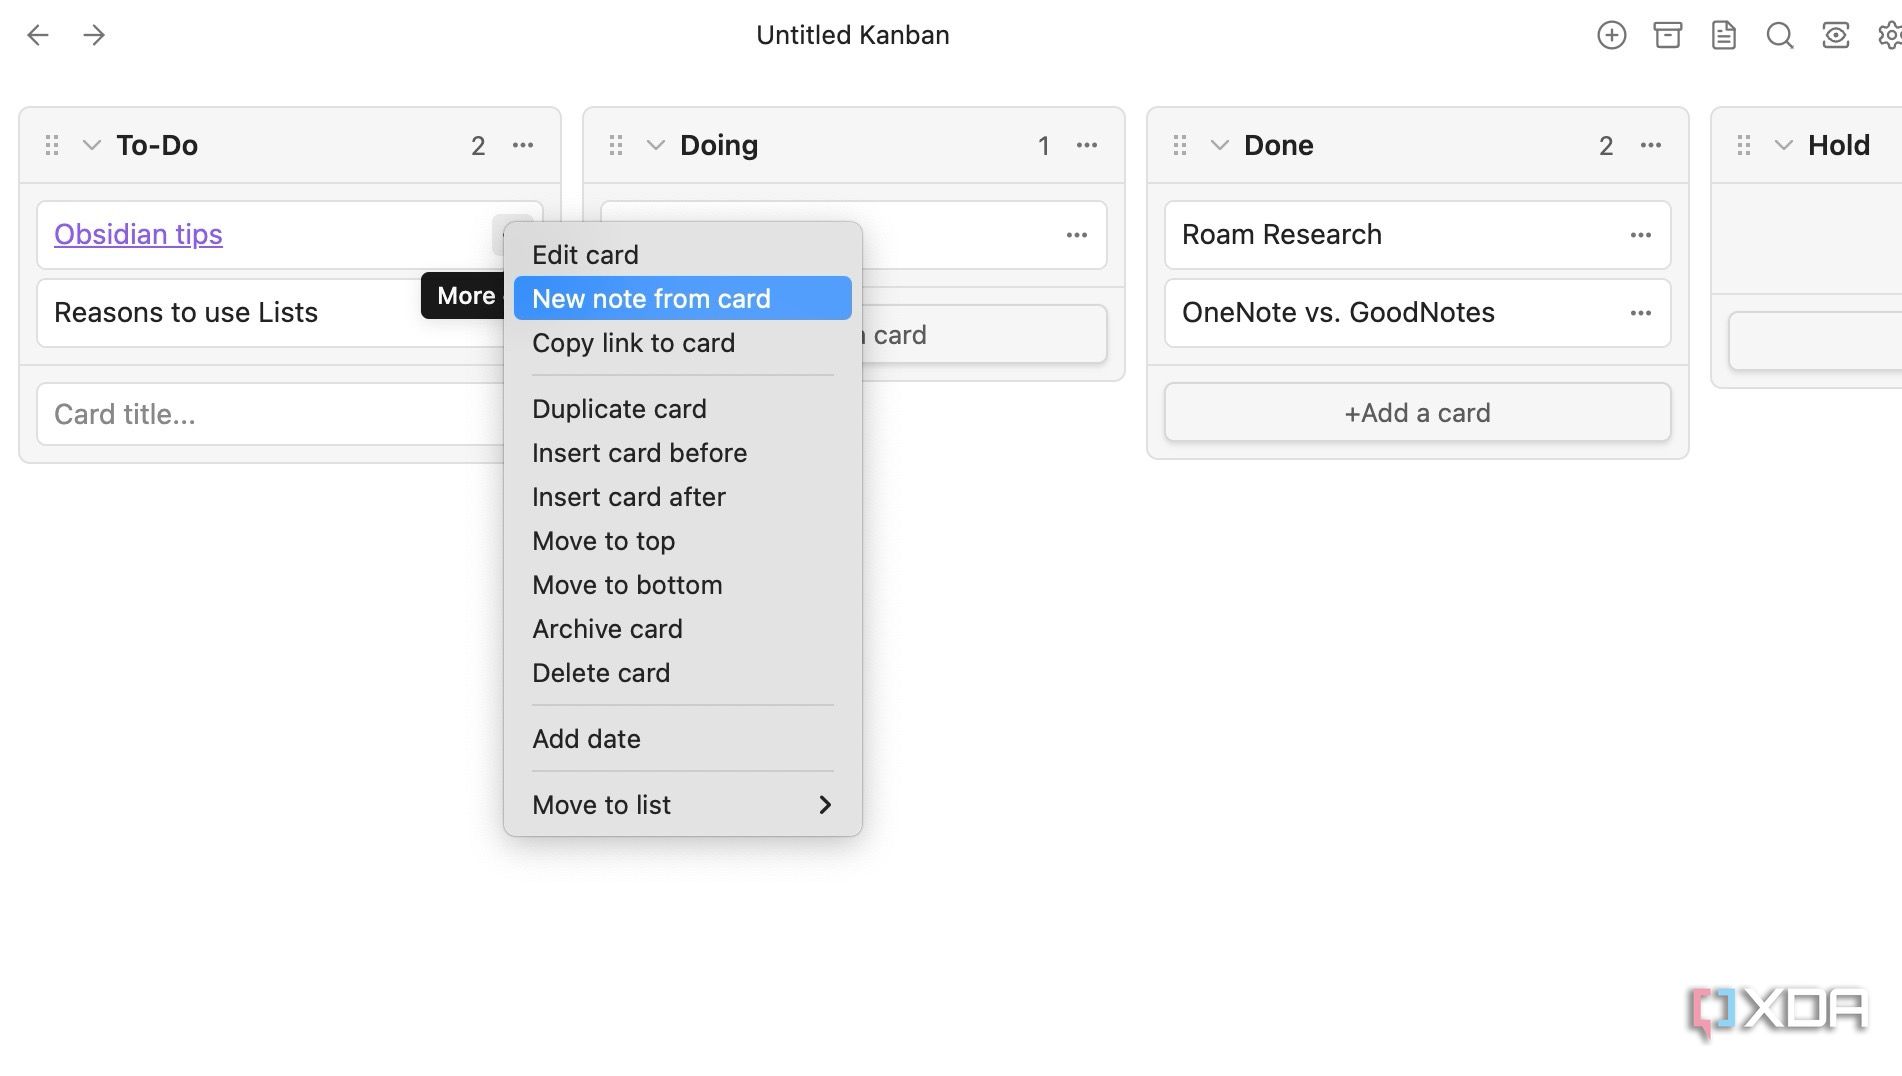Open the Doing card's more options
Viewport: 1902px width, 1076px height.
[1077, 235]
